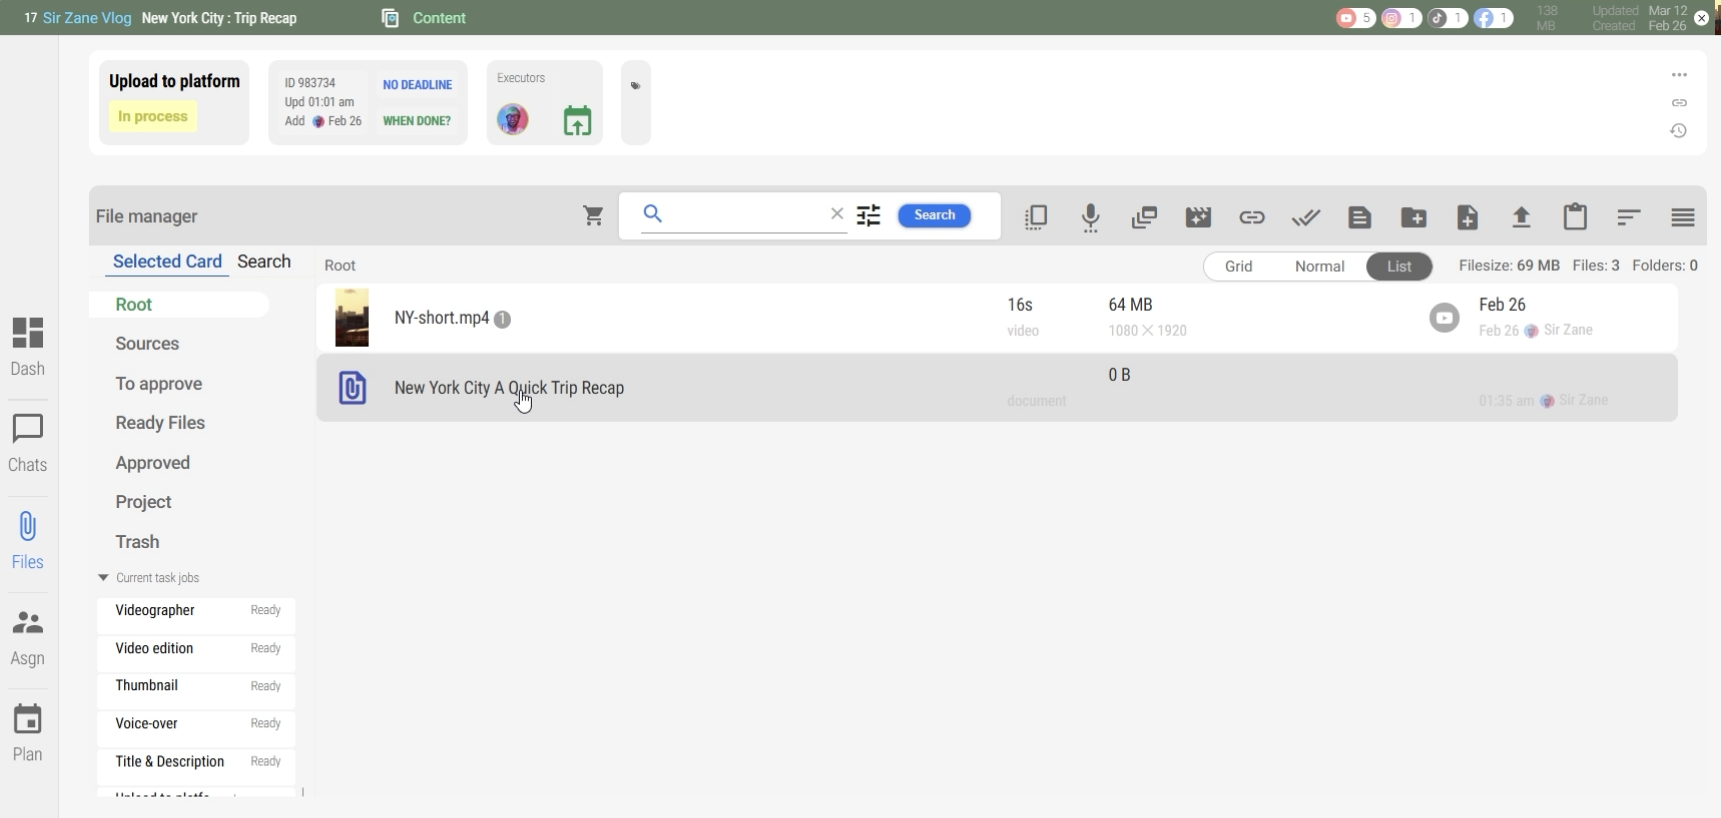Open the sort order menu icon
Screen dimensions: 1721x818
(1629, 218)
